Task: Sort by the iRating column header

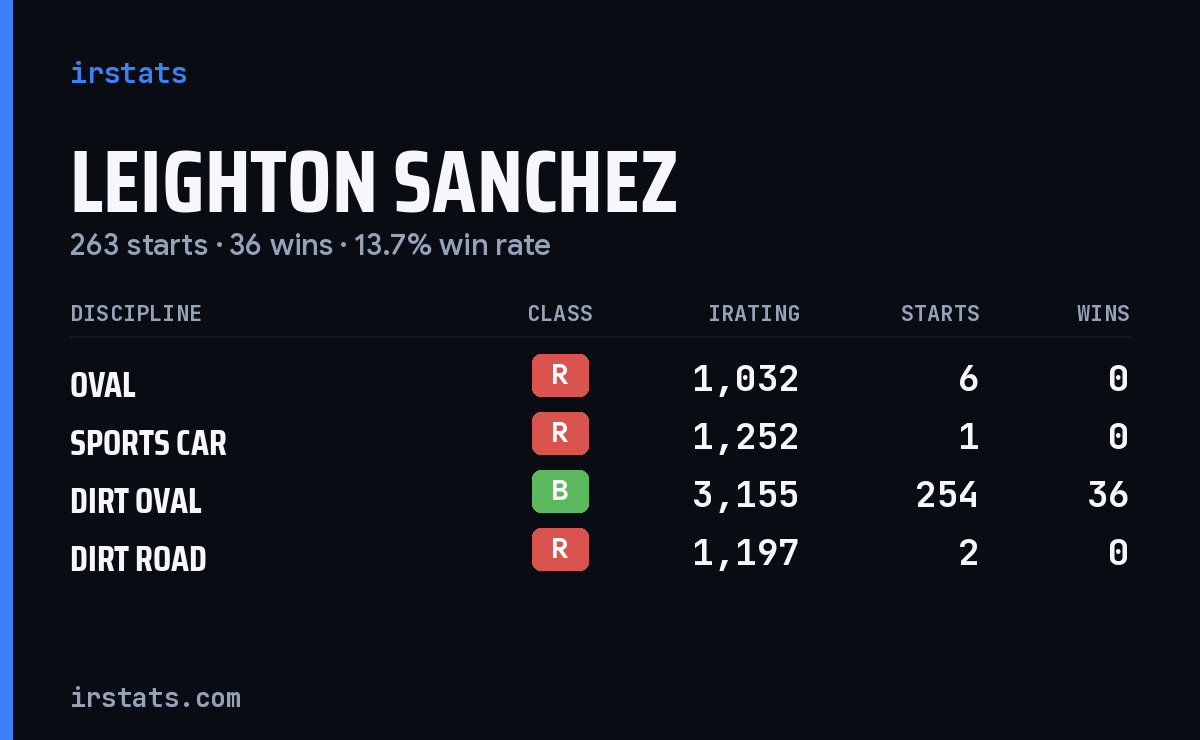Action: tap(754, 314)
